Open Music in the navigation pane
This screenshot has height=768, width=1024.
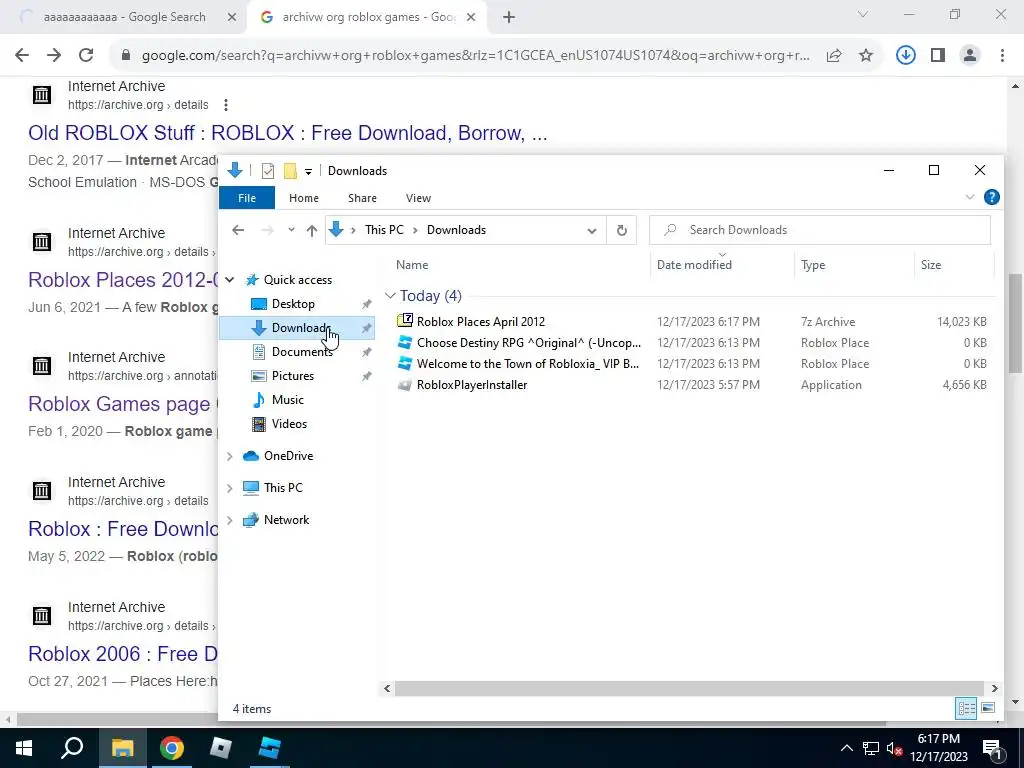tap(287, 400)
